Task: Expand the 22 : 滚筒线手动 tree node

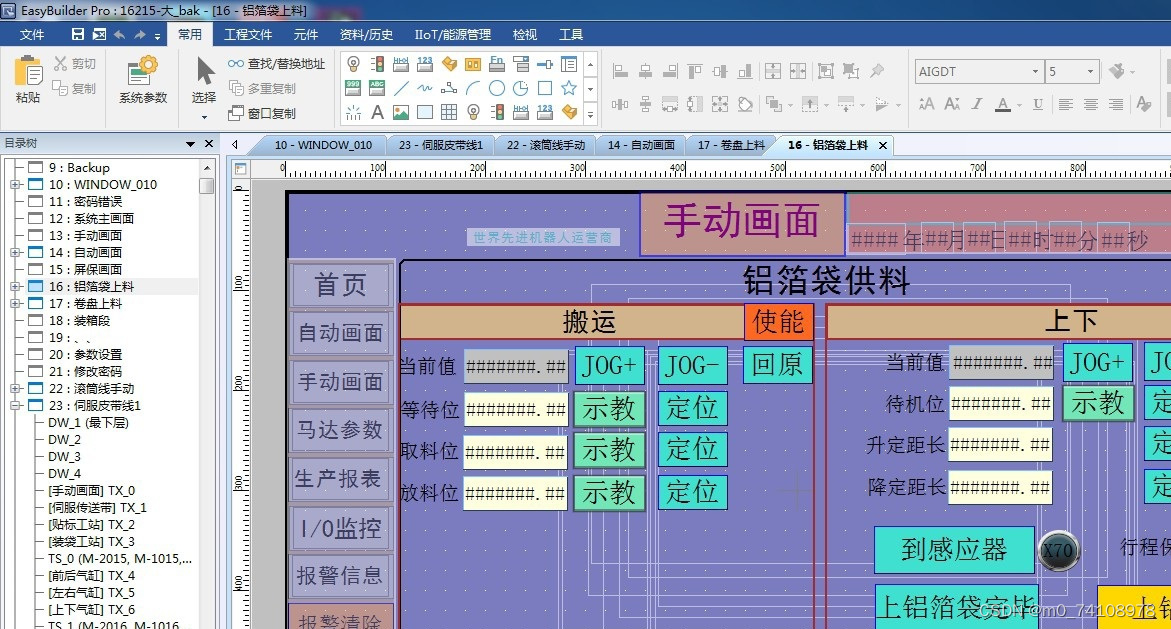Action: [x=15, y=388]
